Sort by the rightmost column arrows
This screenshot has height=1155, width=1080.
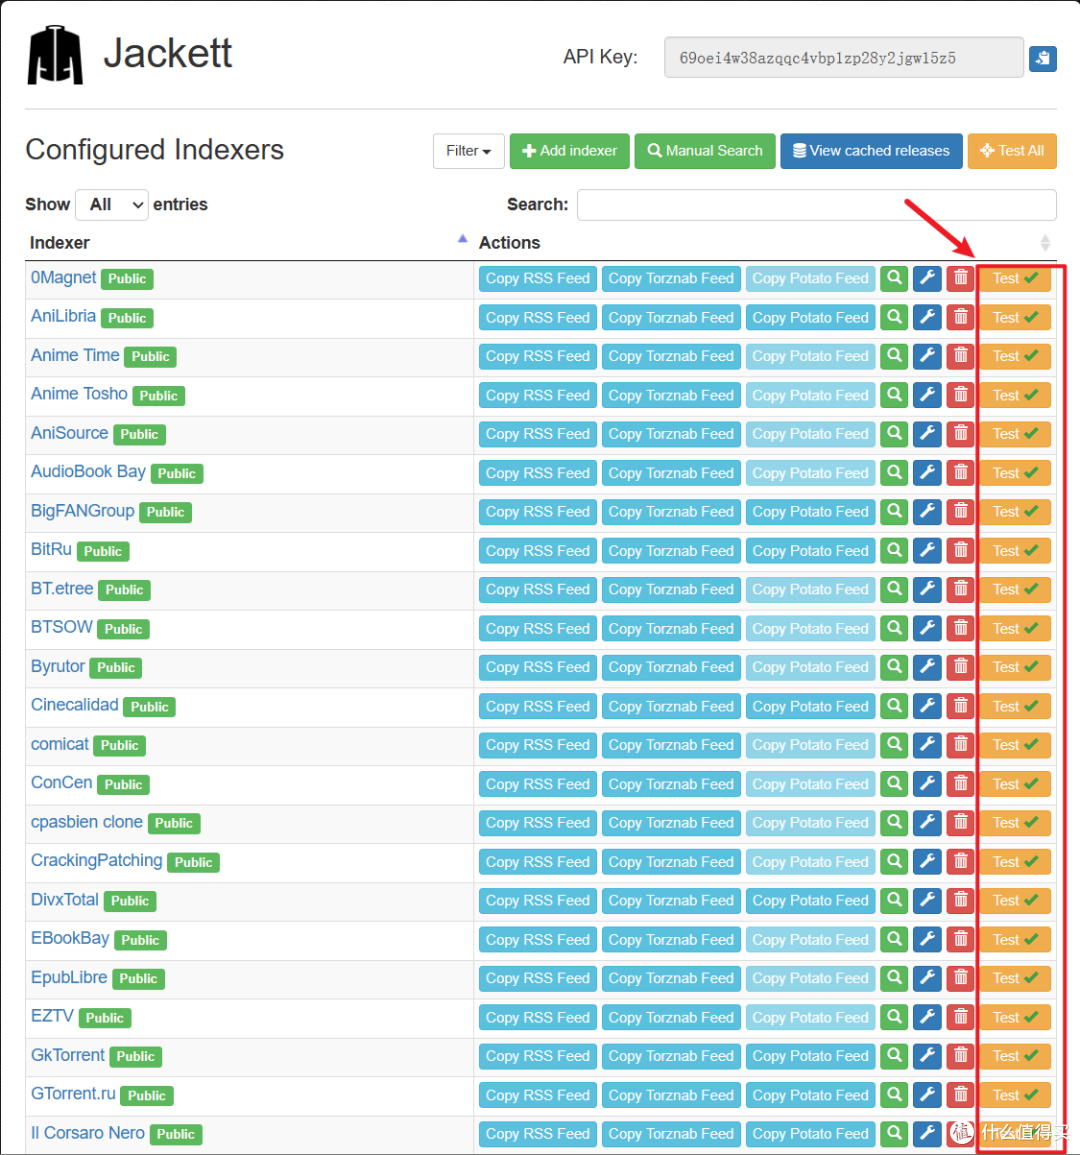(1045, 242)
